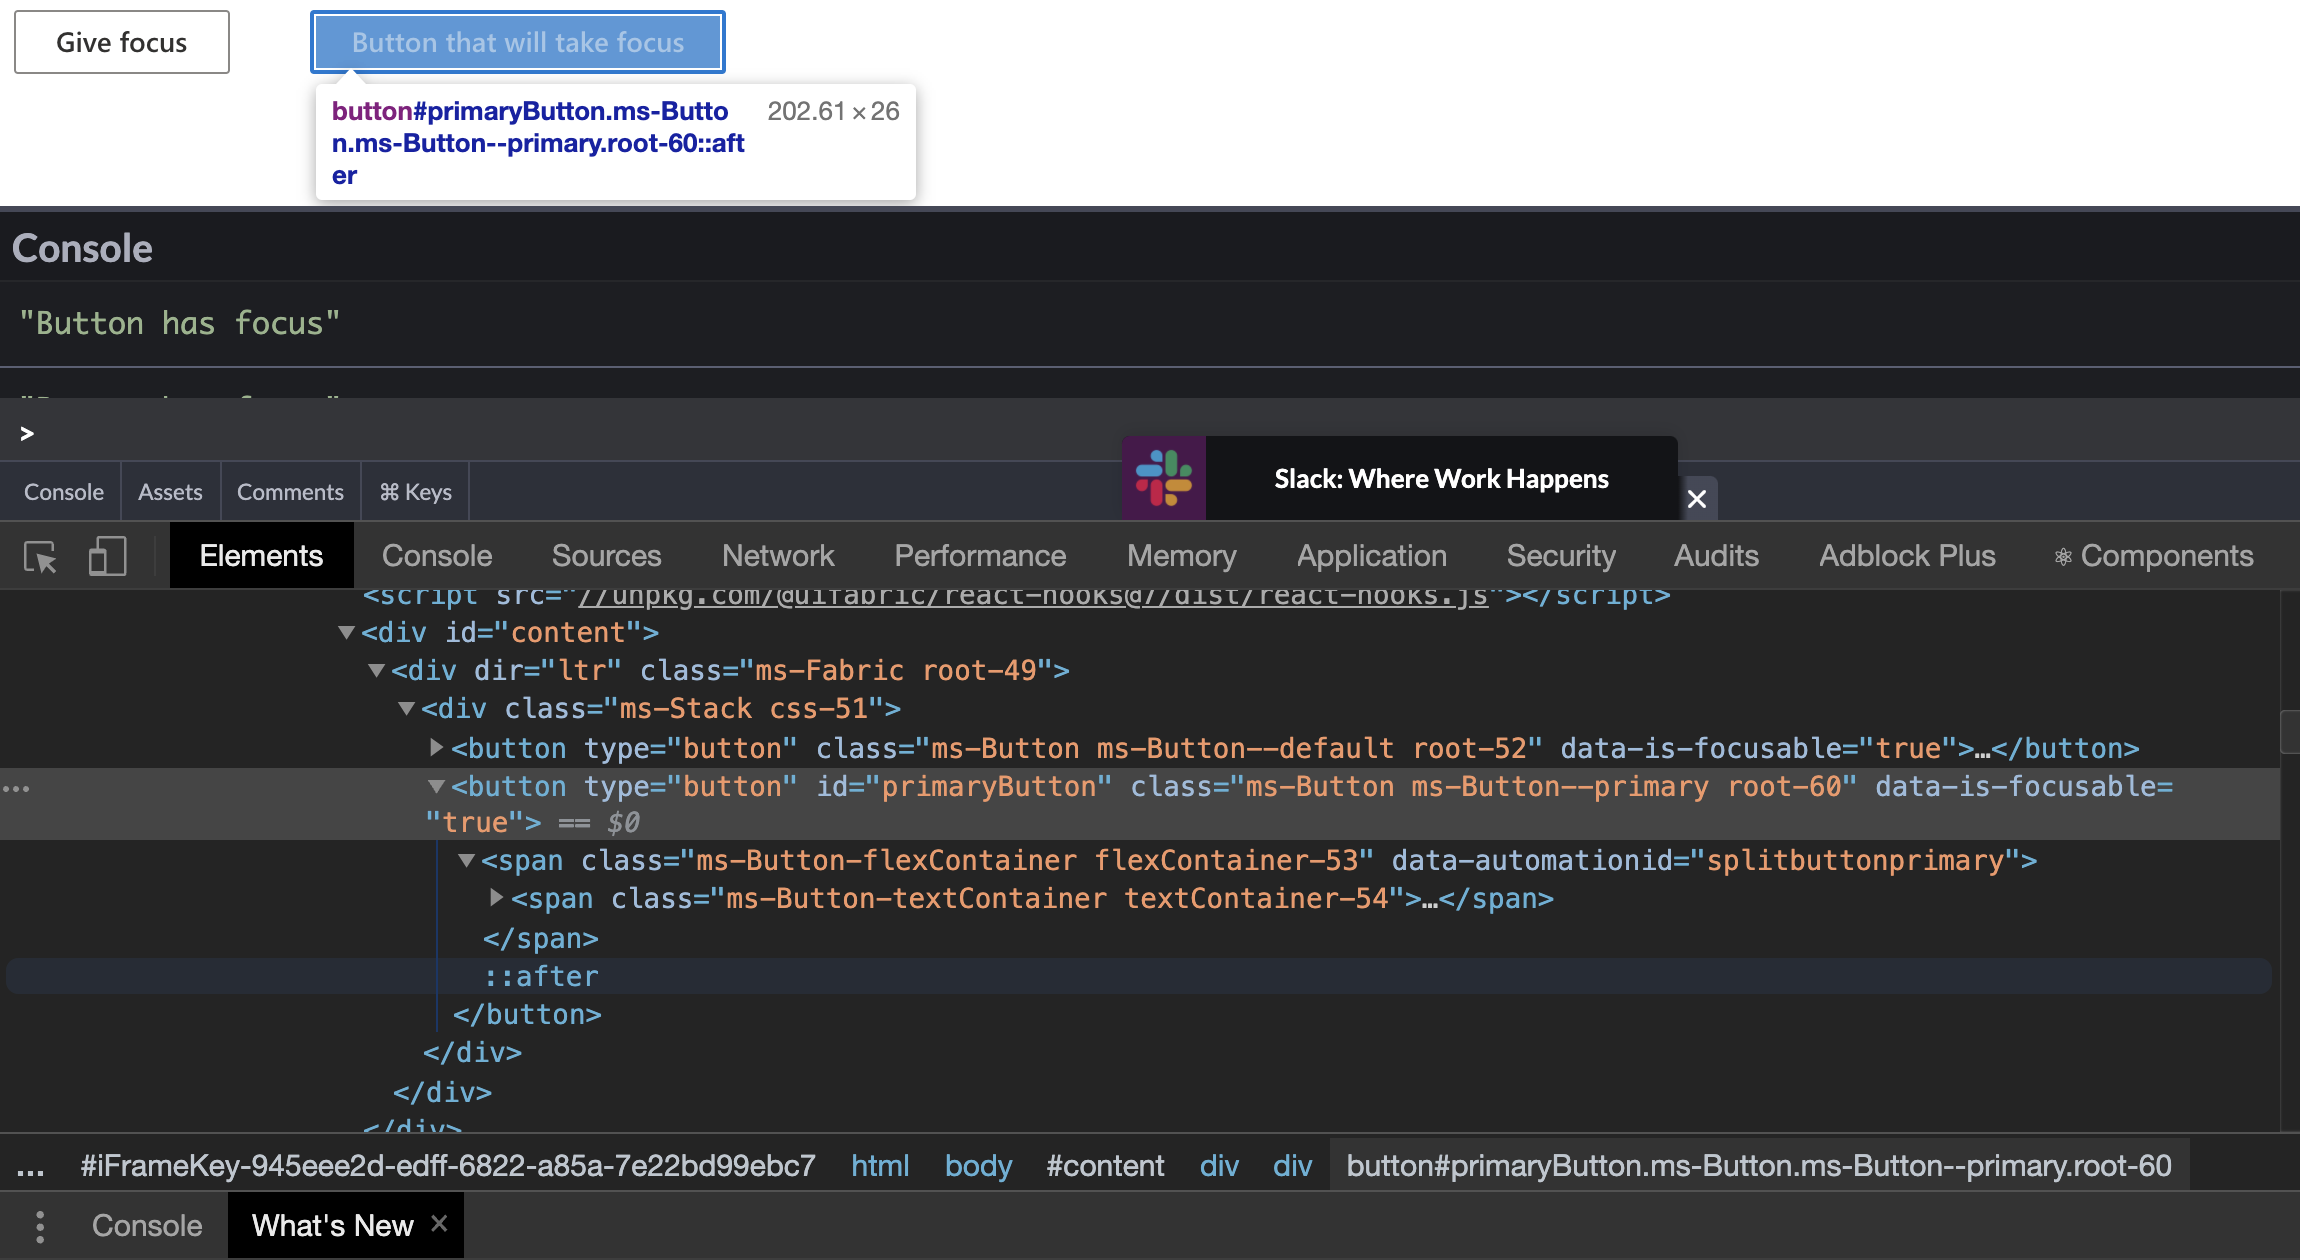The height and width of the screenshot is (1260, 2300).
Task: Open the Components panel via its snowflake icon
Action: click(x=2063, y=556)
